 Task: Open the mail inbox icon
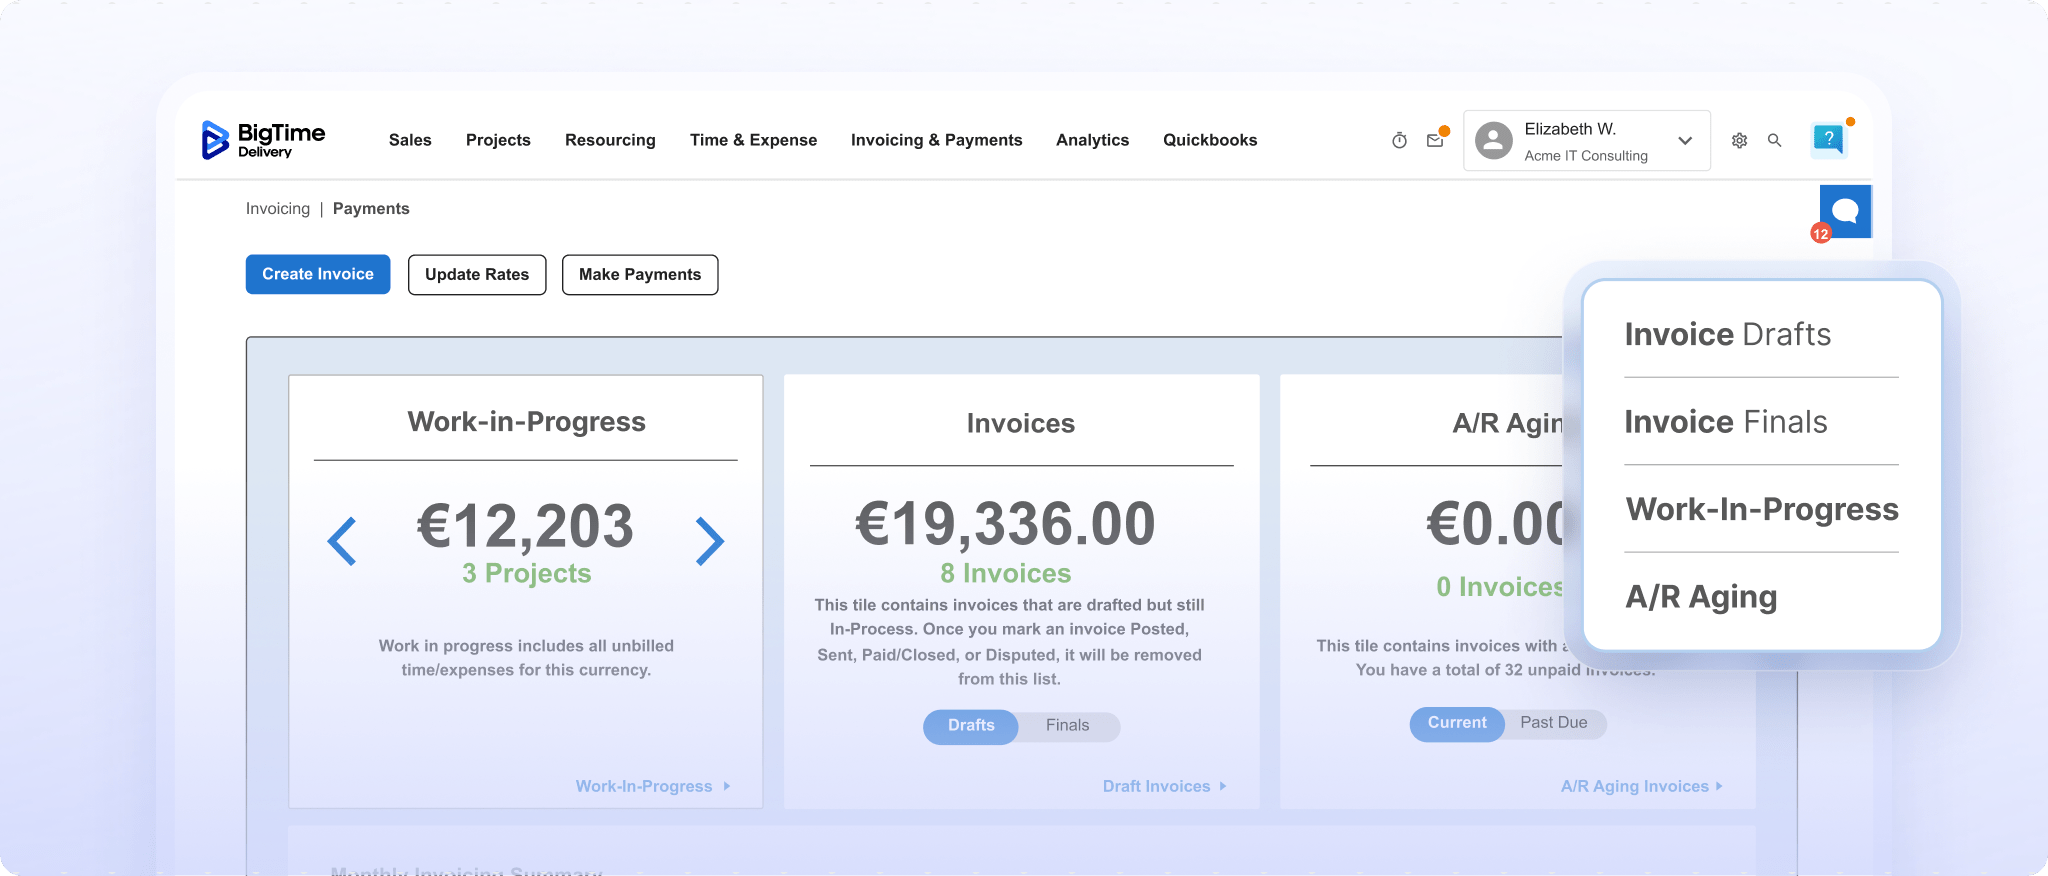click(x=1435, y=140)
